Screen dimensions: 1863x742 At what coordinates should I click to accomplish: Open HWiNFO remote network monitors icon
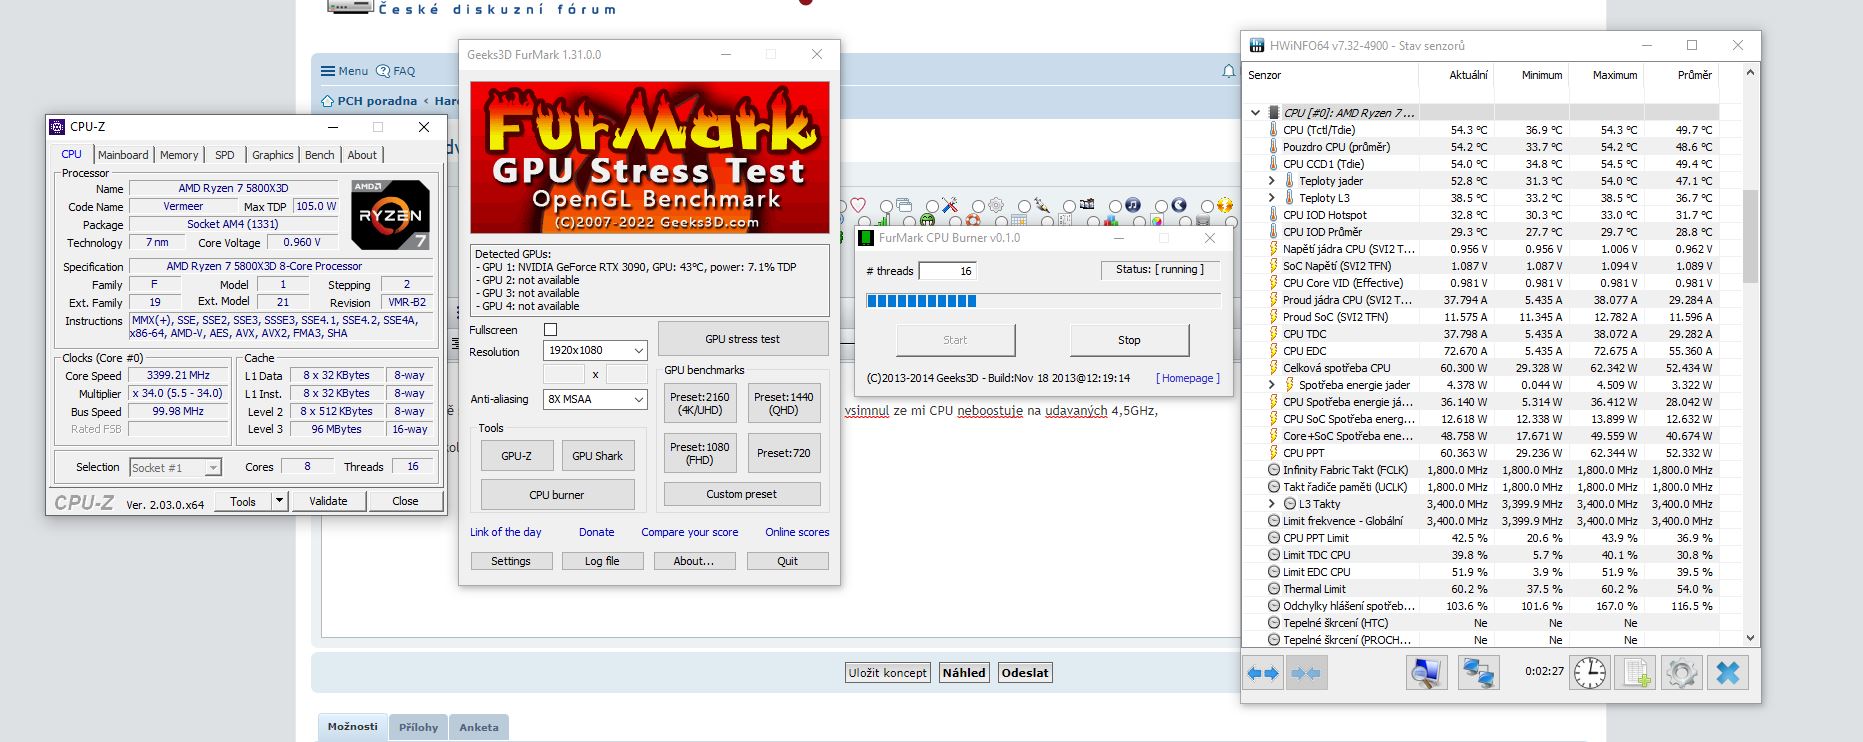coord(1478,673)
